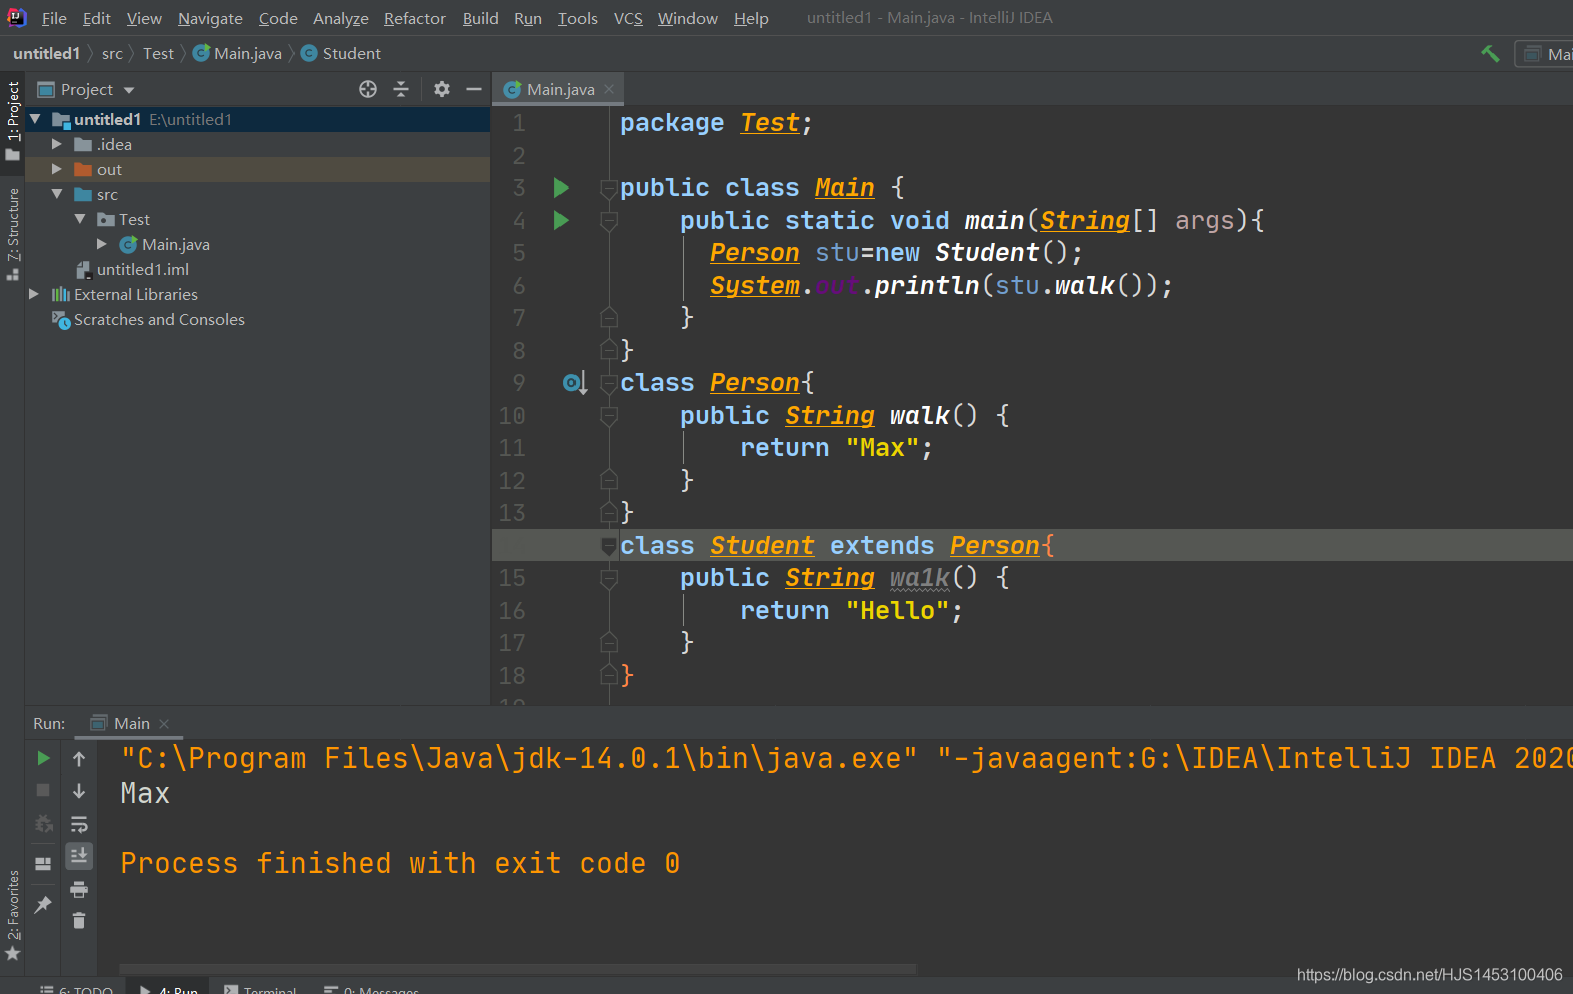
Task: Open the 4: Run tool window
Action: [169, 988]
